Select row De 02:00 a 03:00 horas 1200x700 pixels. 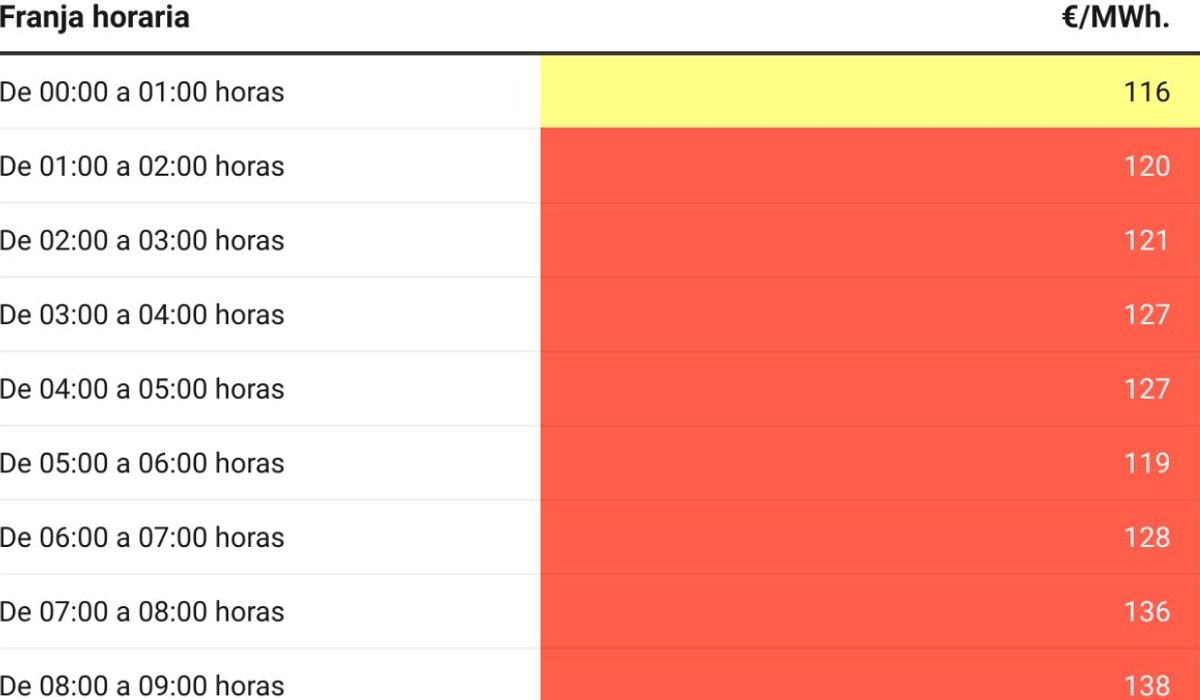(600, 240)
